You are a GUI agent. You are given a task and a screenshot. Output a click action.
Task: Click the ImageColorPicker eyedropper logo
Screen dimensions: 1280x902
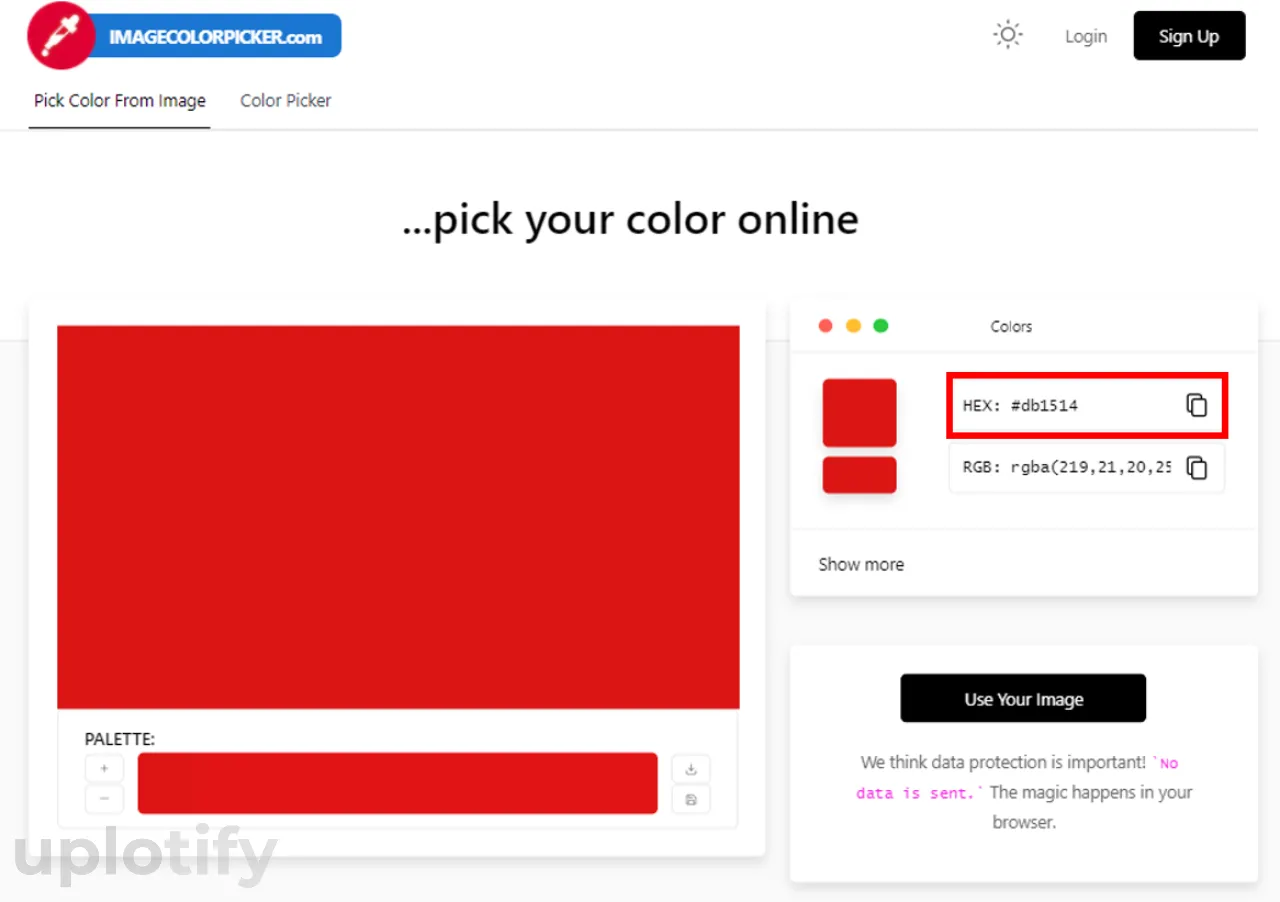60,36
